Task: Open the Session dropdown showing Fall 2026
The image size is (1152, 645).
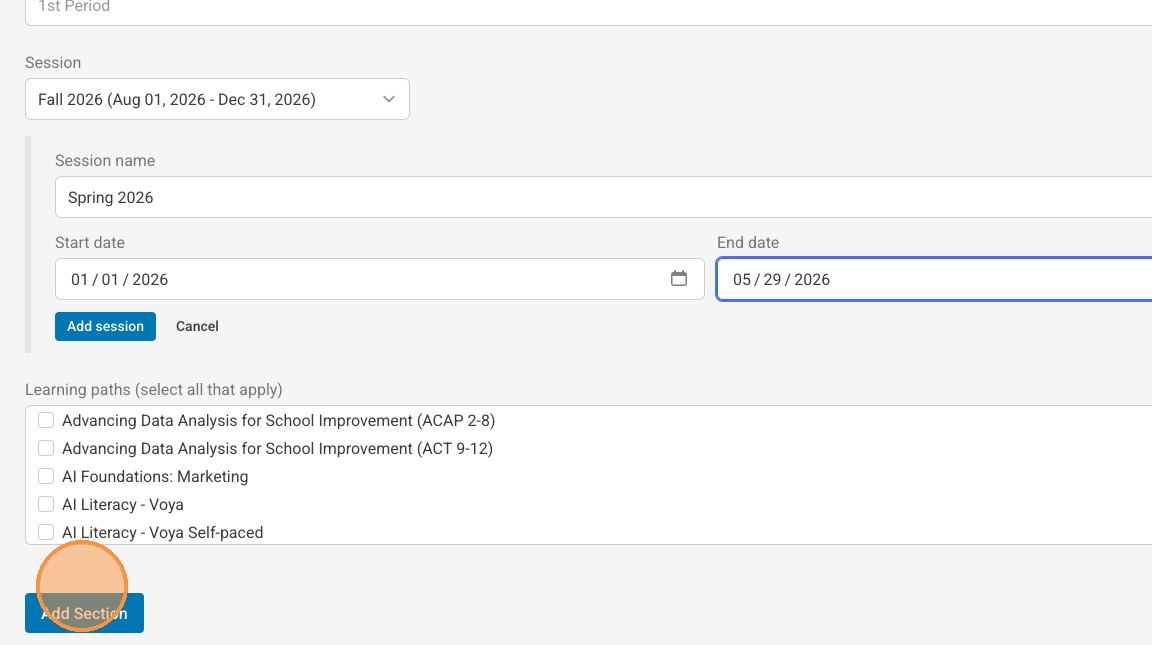Action: [x=217, y=99]
